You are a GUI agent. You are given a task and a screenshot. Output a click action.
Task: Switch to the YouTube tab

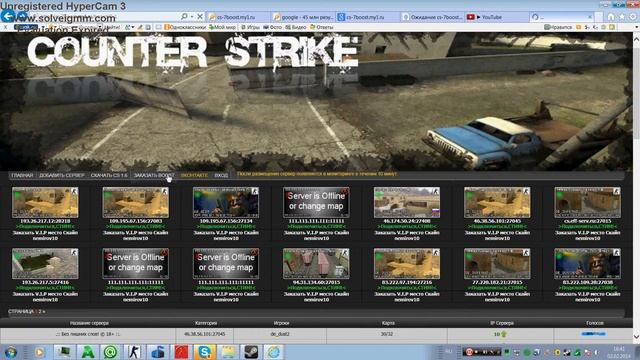pyautogui.click(x=497, y=17)
